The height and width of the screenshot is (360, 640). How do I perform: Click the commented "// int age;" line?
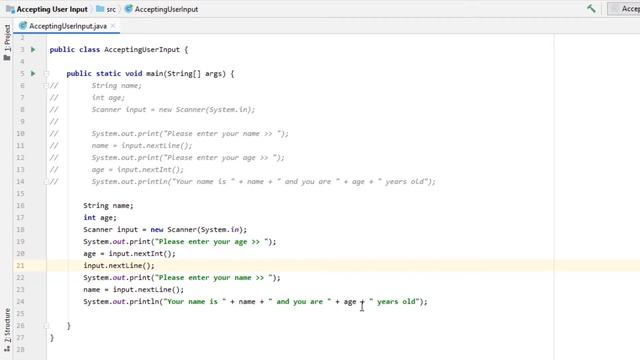[x=87, y=98]
